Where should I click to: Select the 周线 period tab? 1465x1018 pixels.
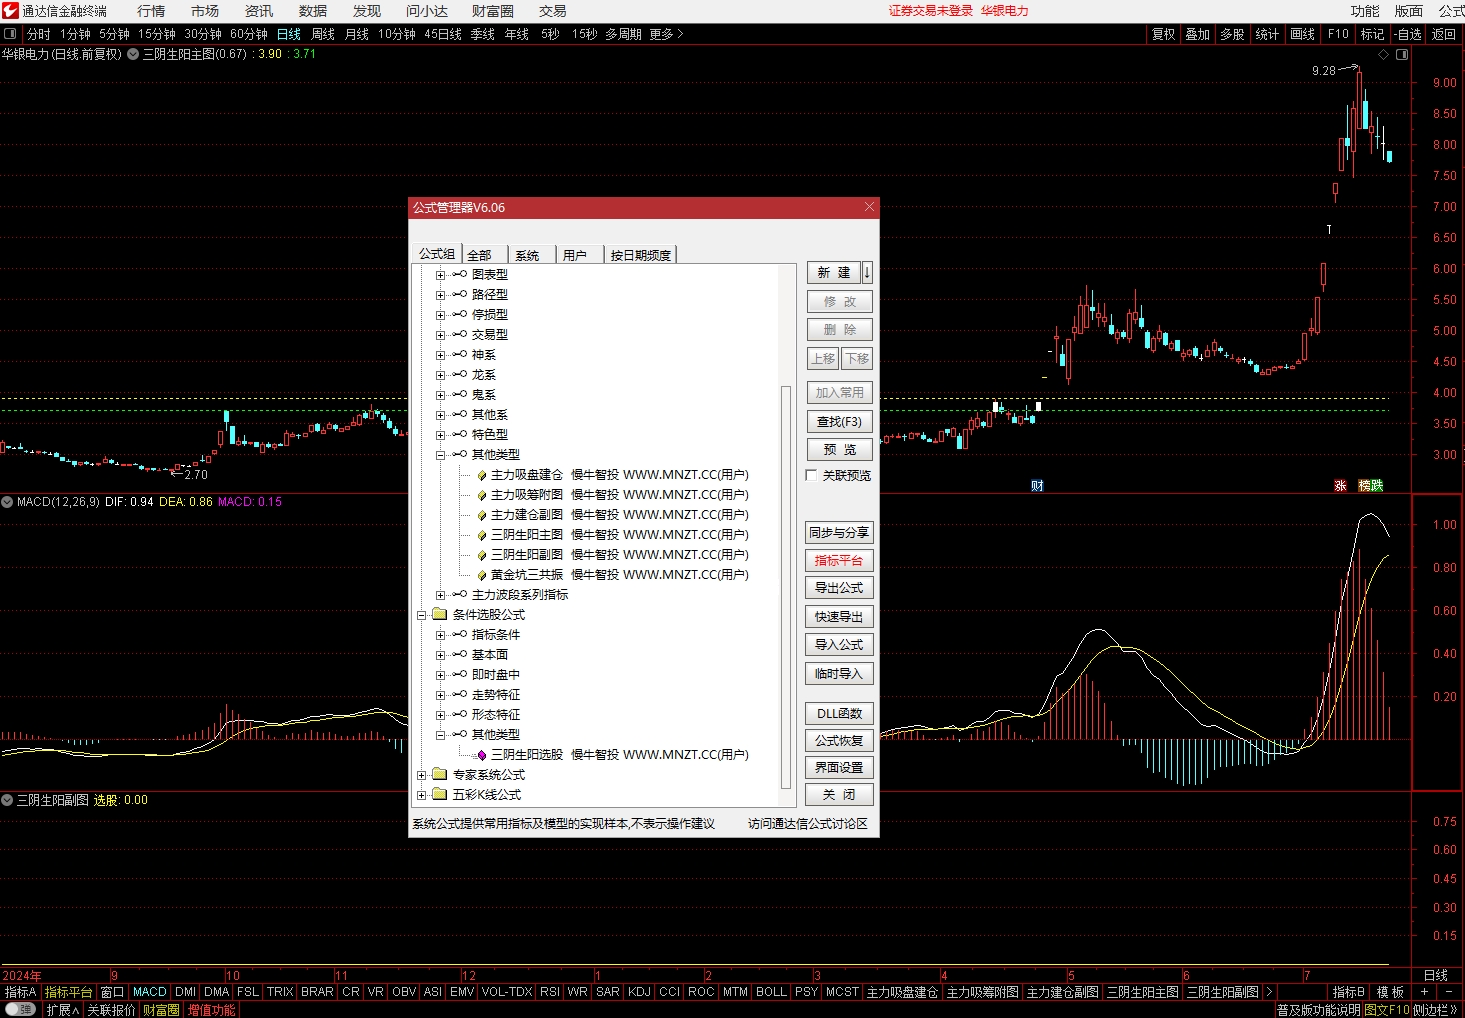[323, 34]
